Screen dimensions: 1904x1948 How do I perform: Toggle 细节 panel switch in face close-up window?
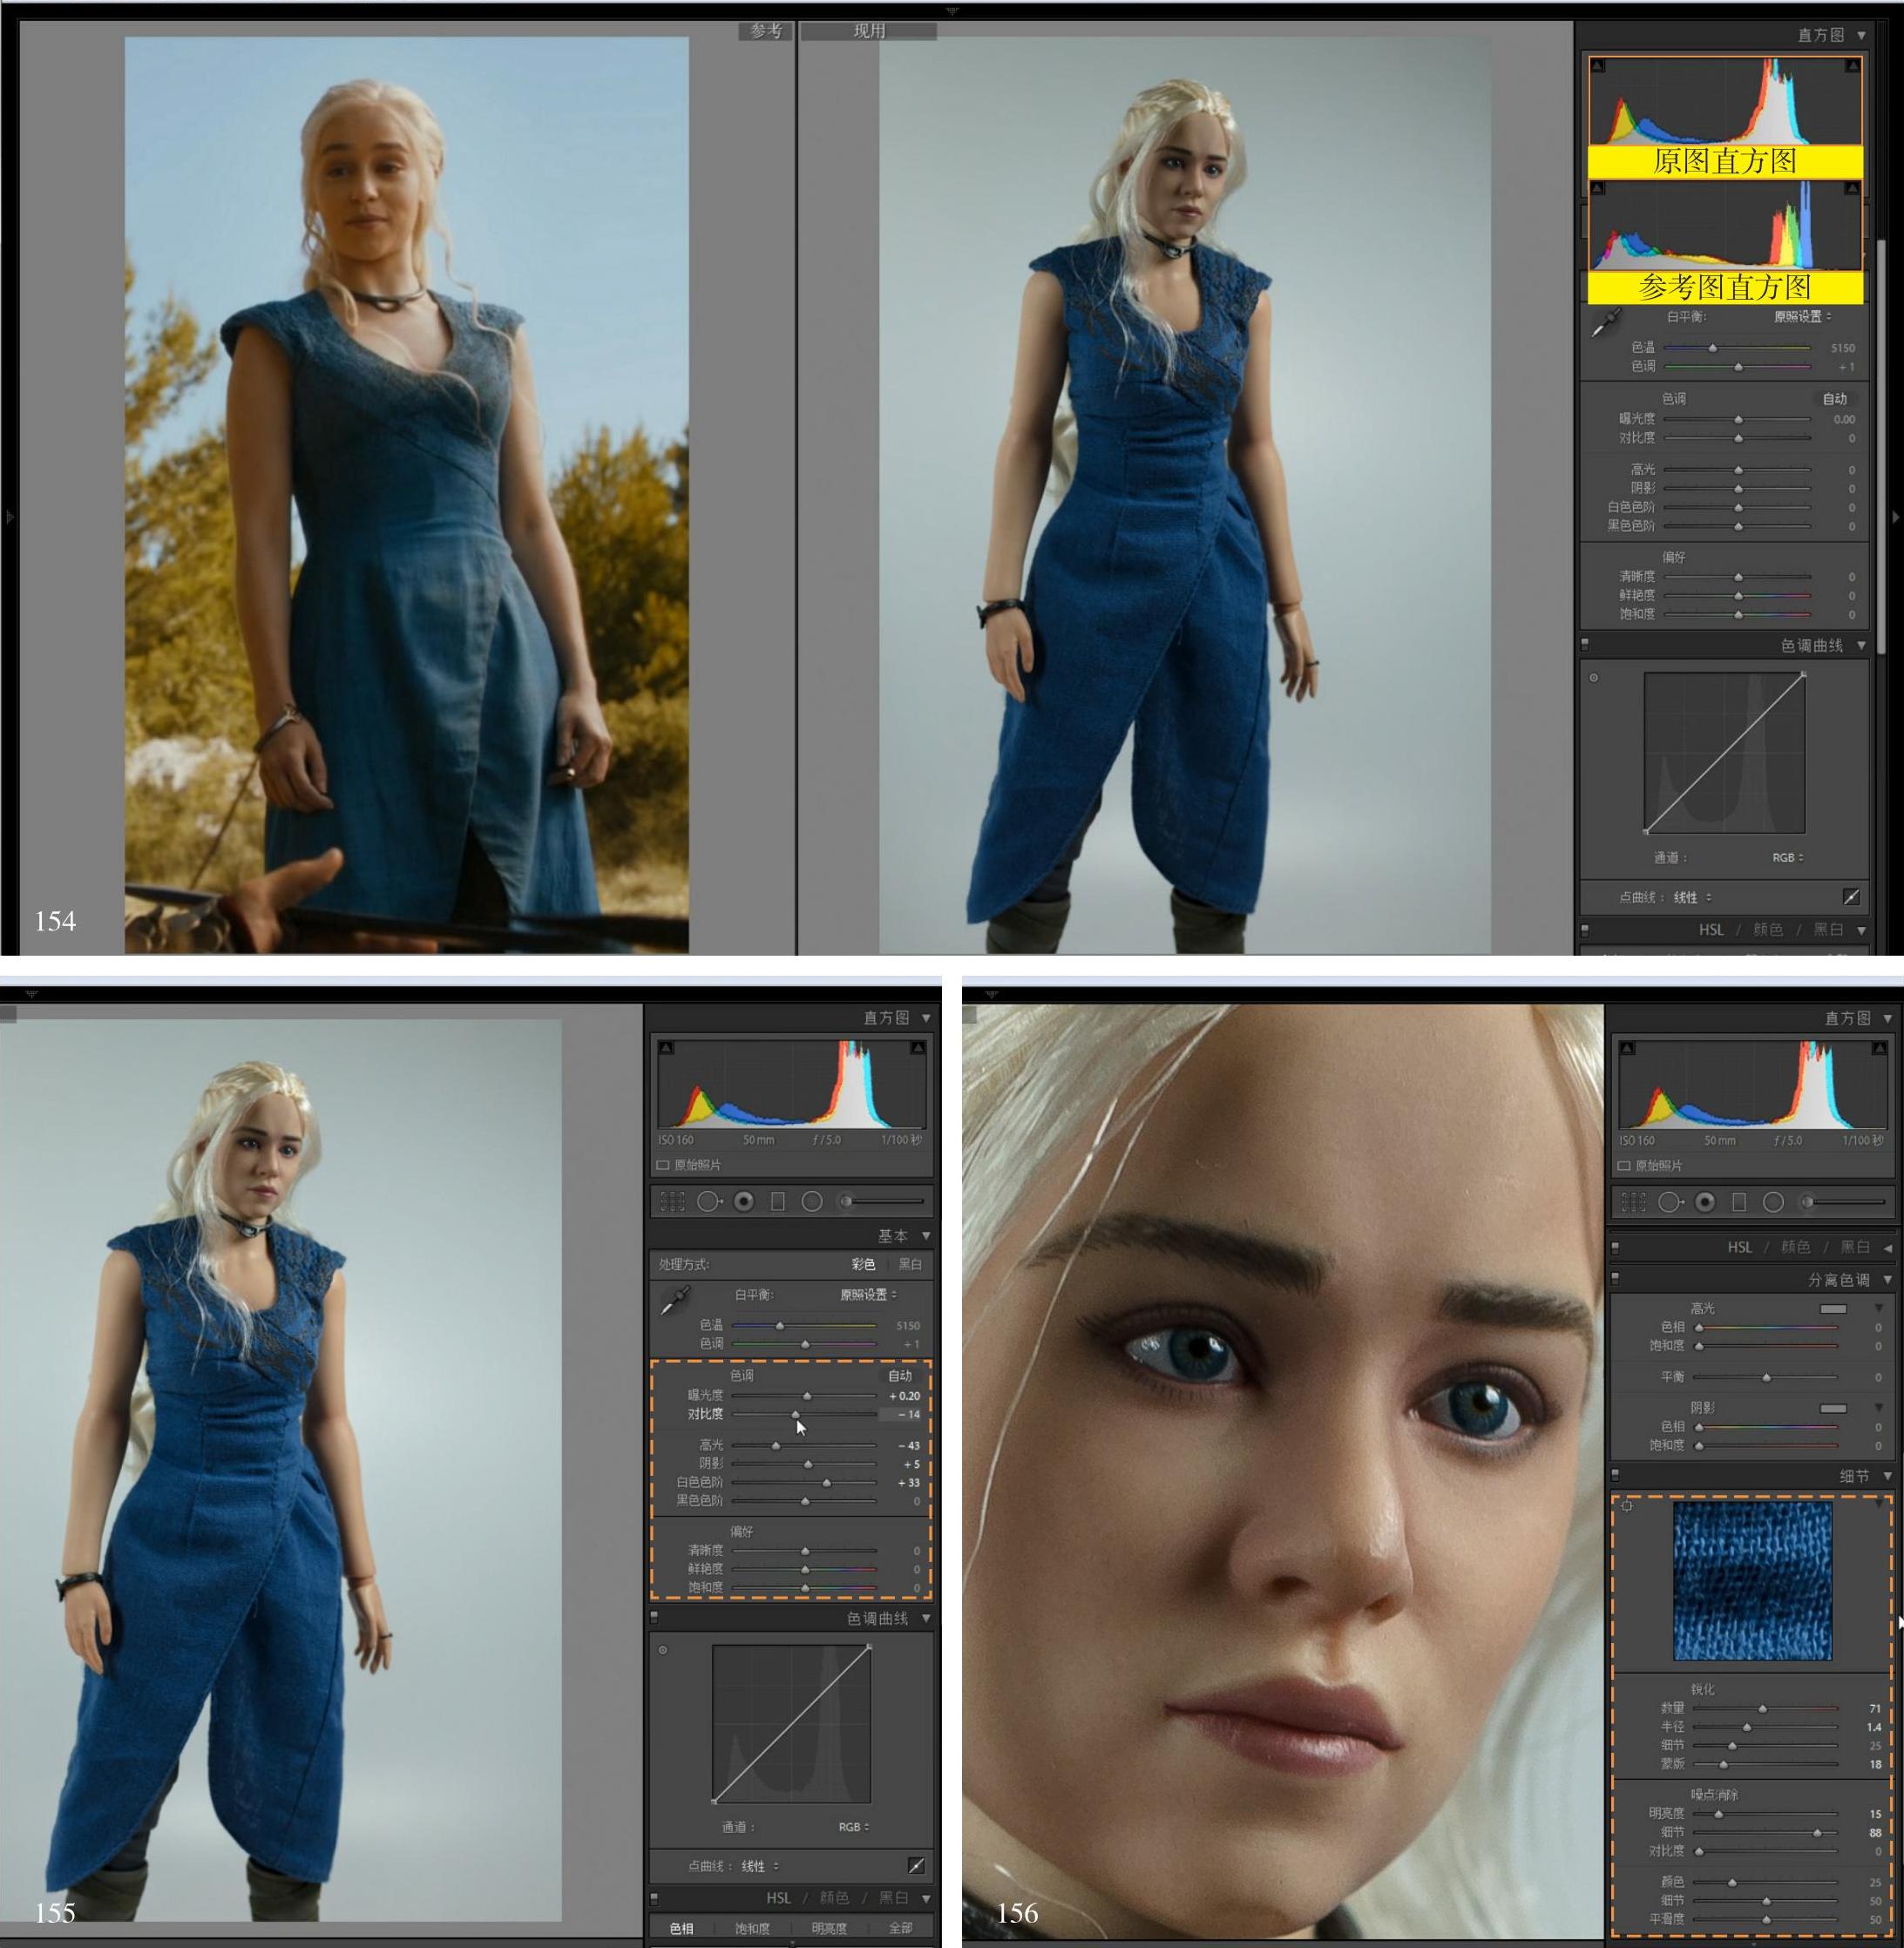point(1616,1475)
